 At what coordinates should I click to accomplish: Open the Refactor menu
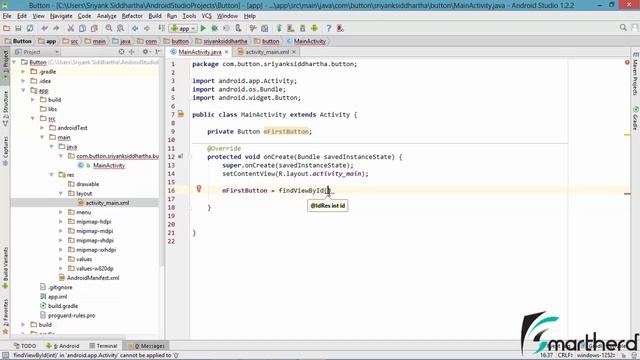click(x=132, y=16)
